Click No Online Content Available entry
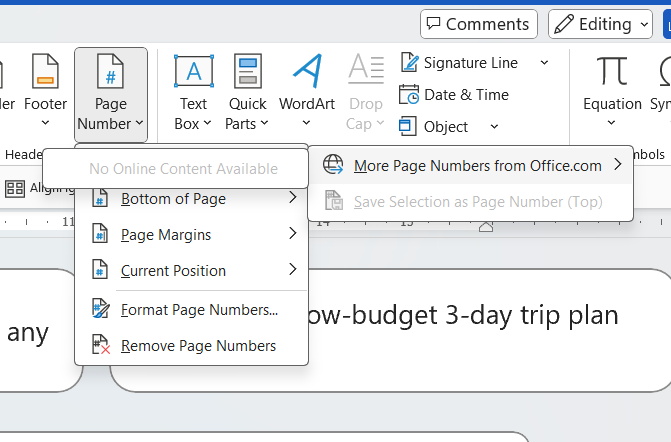Image resolution: width=671 pixels, height=442 pixels. [x=175, y=169]
